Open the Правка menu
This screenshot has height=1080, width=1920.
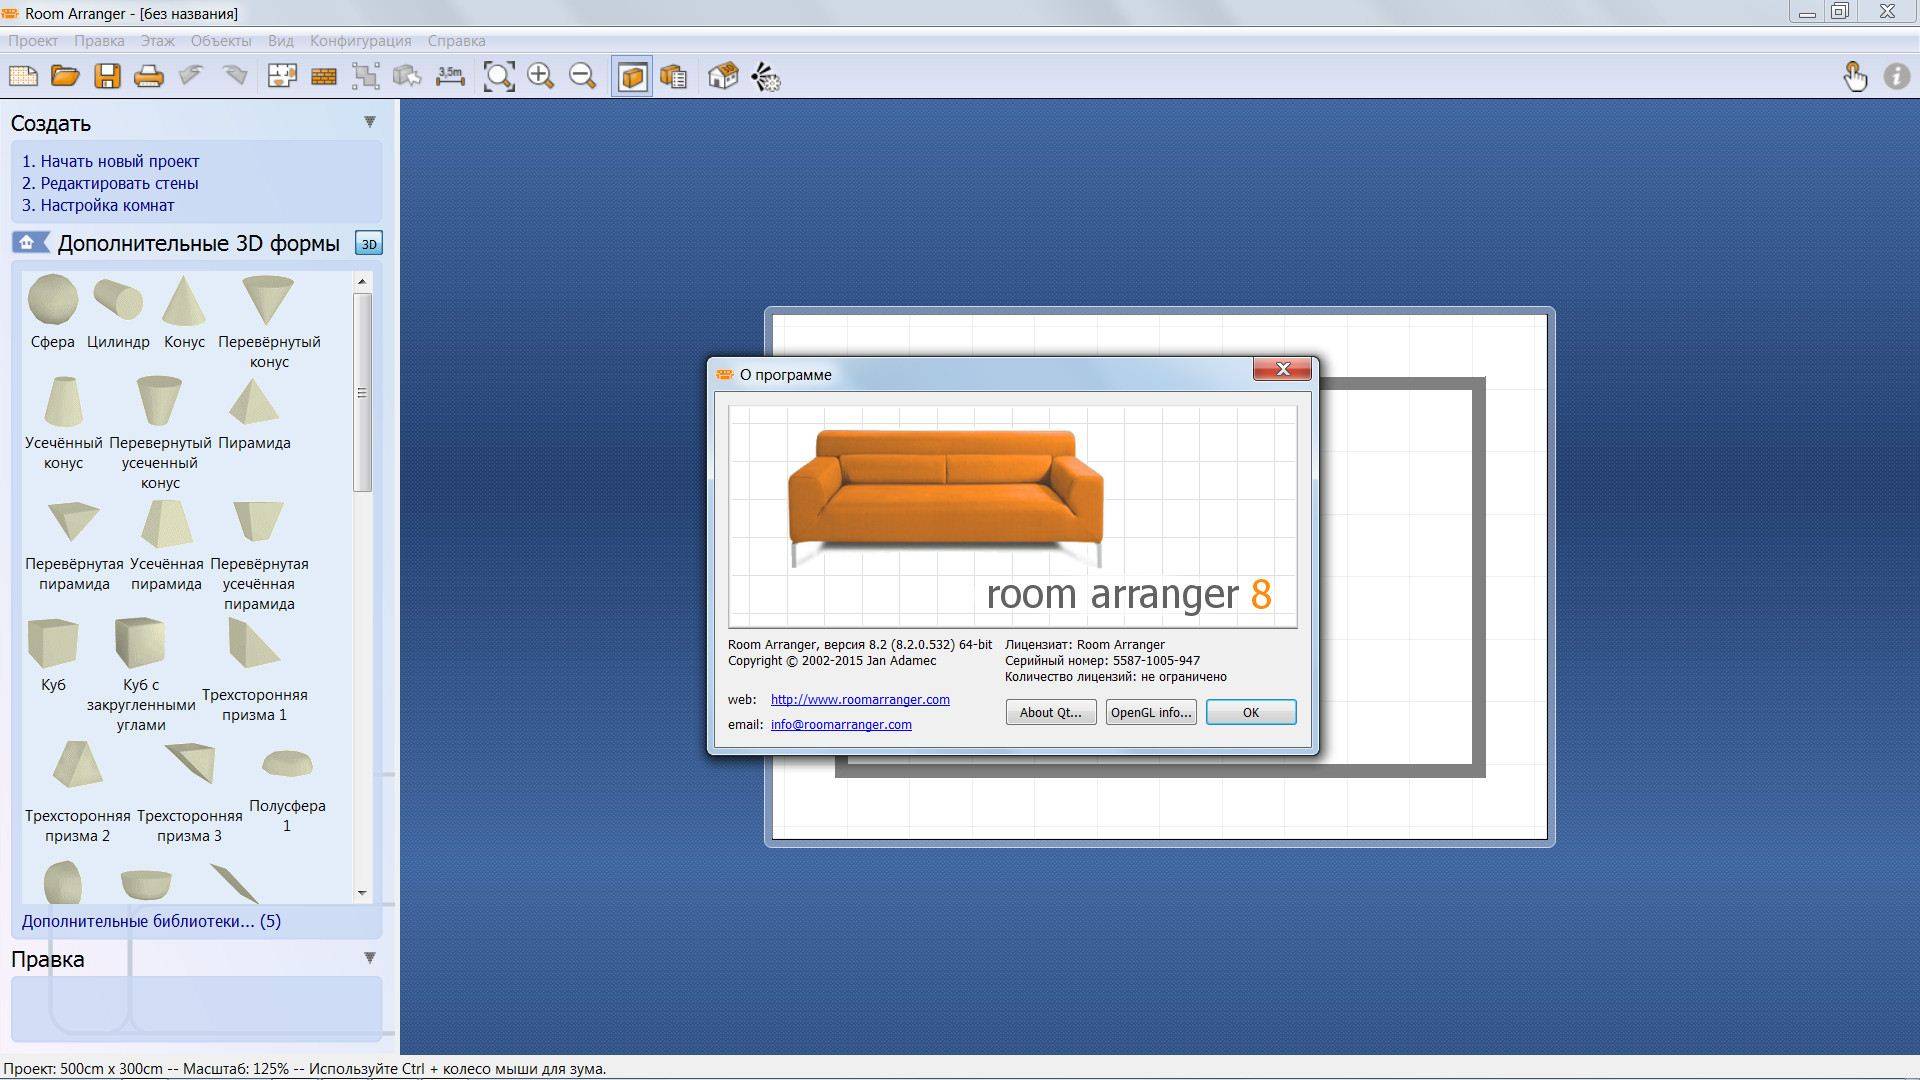[99, 41]
